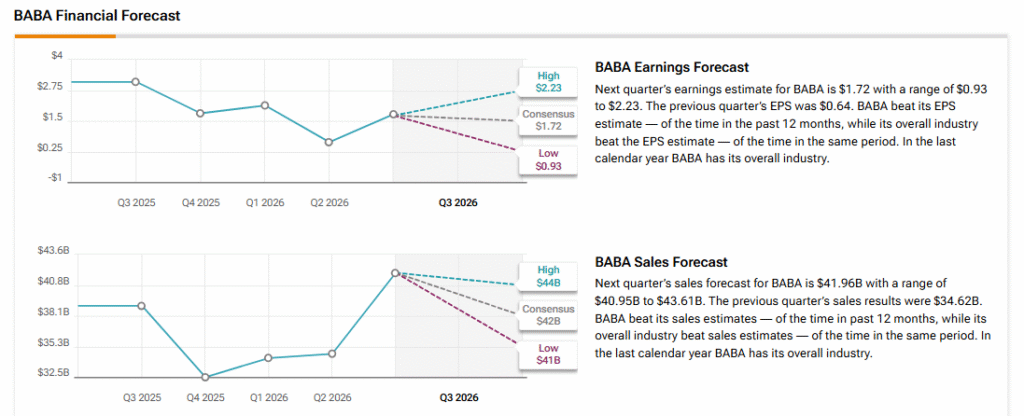This screenshot has height=416, width=1024.
Task: Select the earnings forecast origin point
Action: 394,115
